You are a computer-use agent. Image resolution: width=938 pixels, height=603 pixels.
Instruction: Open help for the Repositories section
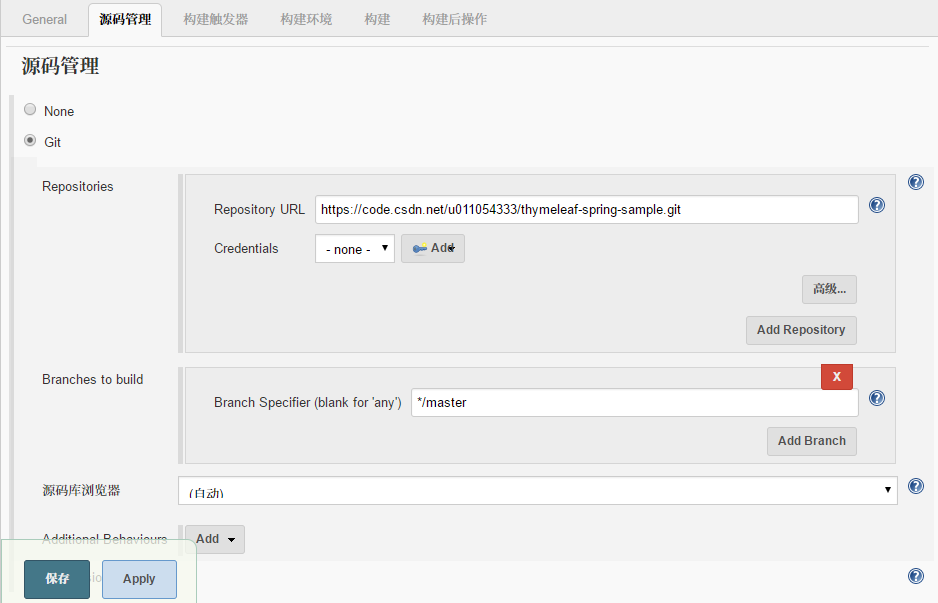click(915, 182)
